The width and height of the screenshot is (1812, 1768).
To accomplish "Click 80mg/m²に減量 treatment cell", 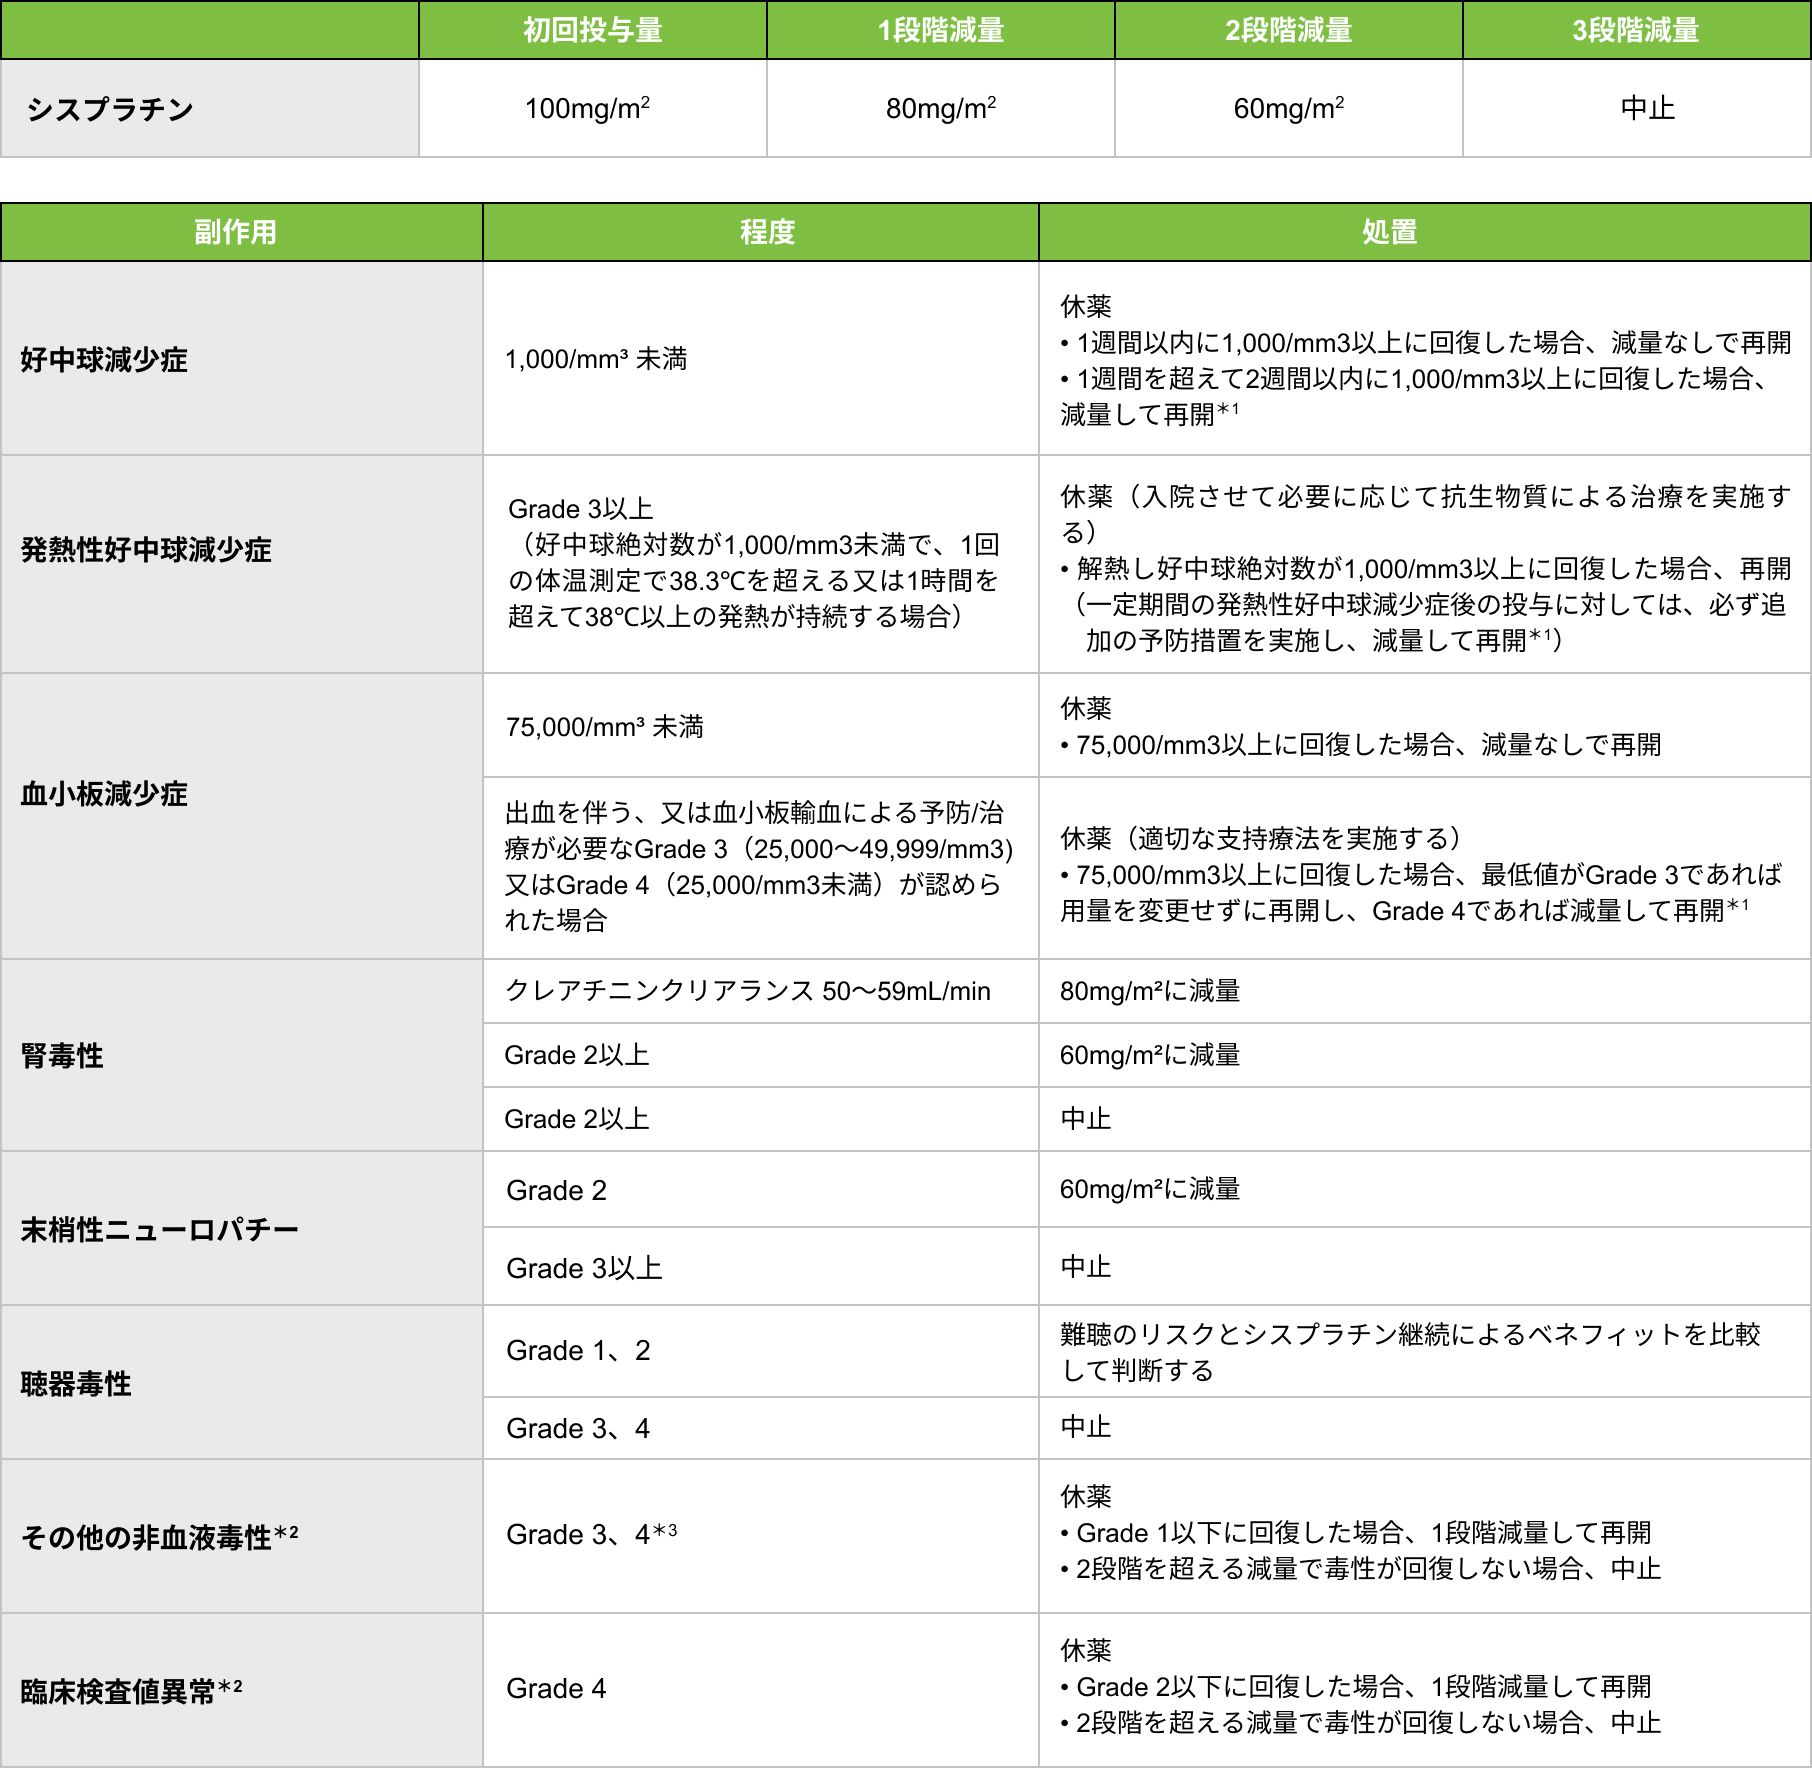I will click(x=1425, y=991).
